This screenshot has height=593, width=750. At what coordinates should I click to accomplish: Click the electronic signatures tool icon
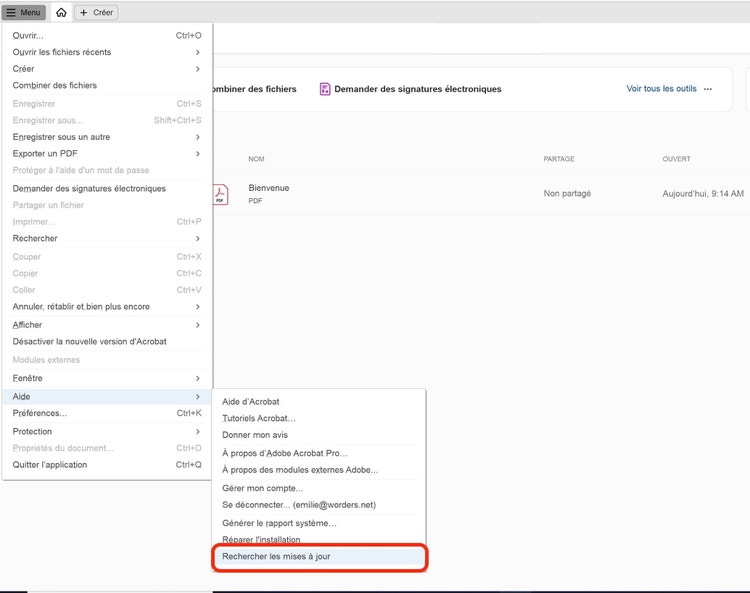pyautogui.click(x=325, y=89)
